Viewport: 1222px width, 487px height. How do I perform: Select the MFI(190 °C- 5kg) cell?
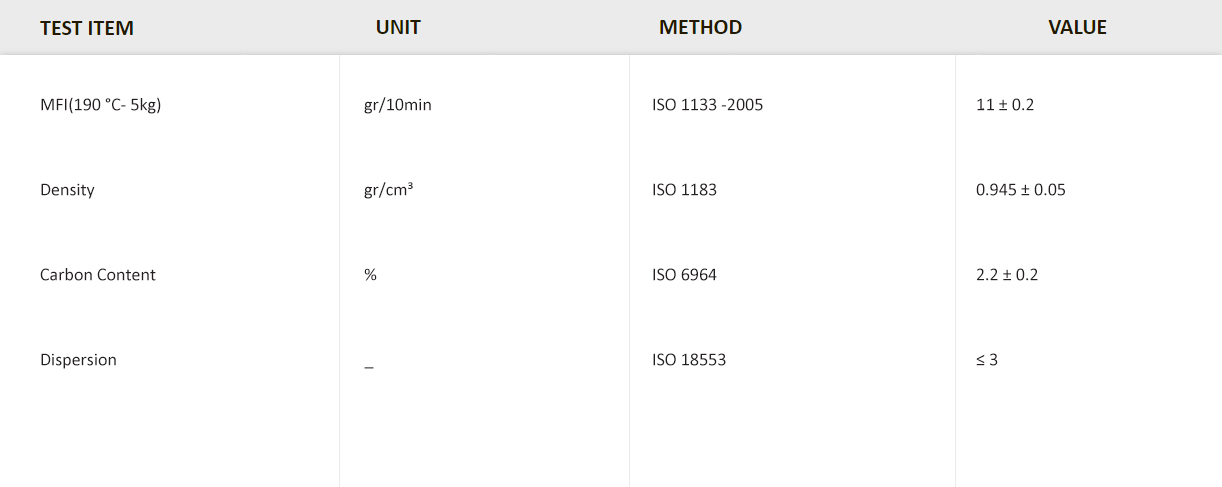pyautogui.click(x=100, y=104)
